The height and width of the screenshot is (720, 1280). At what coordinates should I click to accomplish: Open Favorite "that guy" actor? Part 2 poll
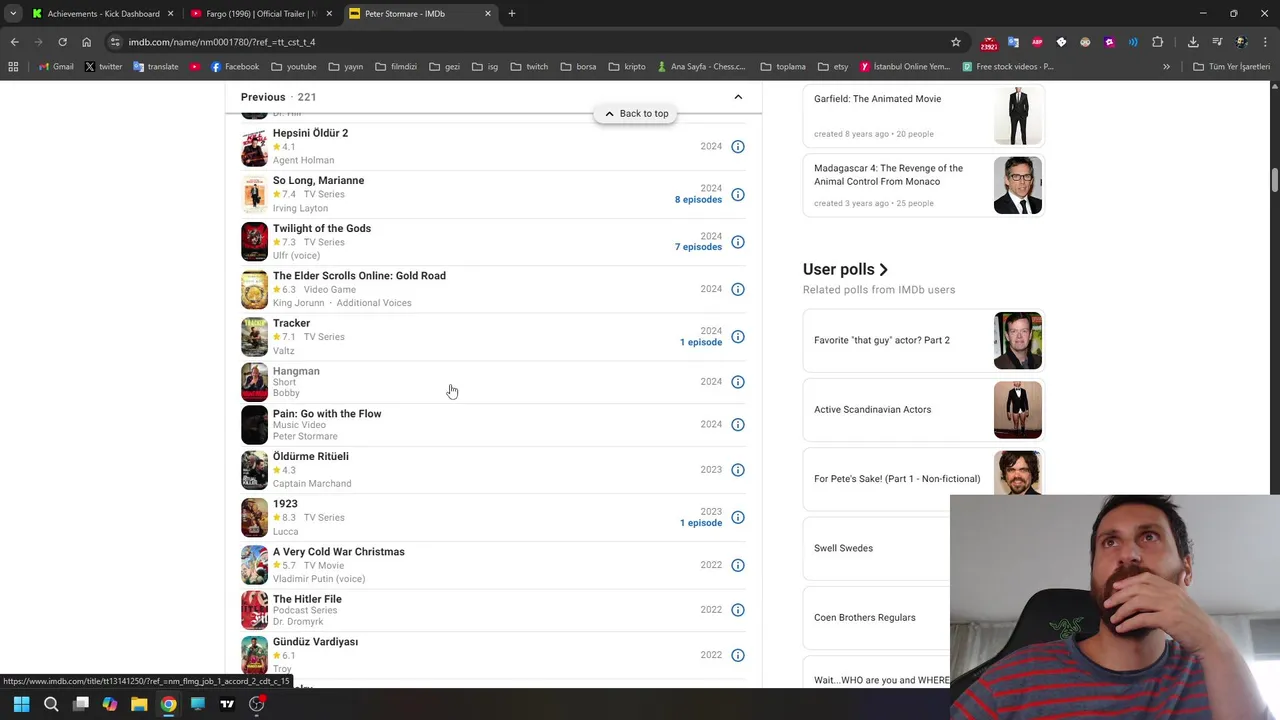pos(923,340)
